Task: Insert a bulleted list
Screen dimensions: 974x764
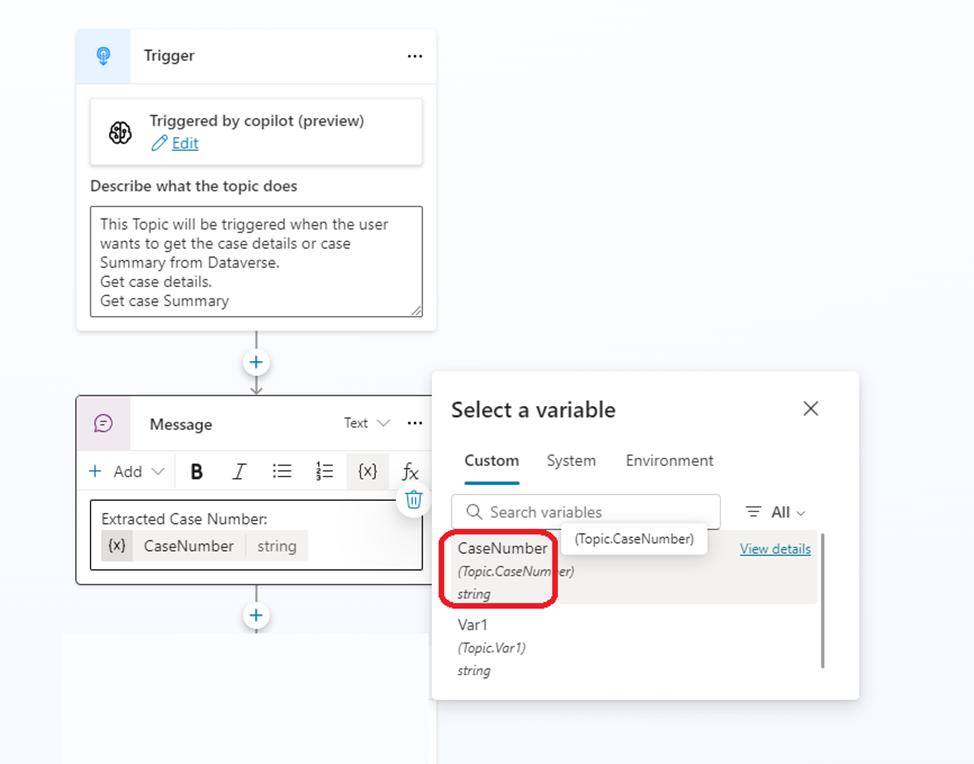Action: (282, 472)
